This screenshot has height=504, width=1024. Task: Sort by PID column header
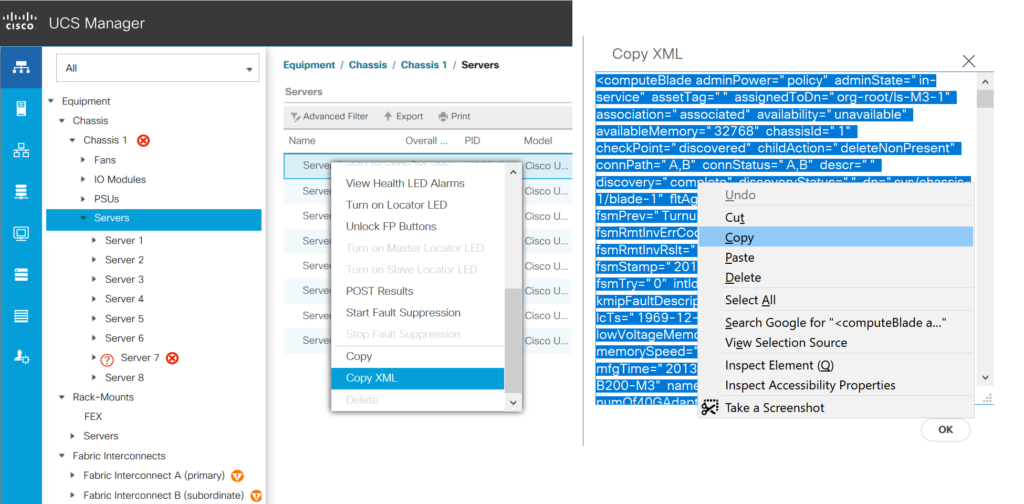pyautogui.click(x=472, y=140)
